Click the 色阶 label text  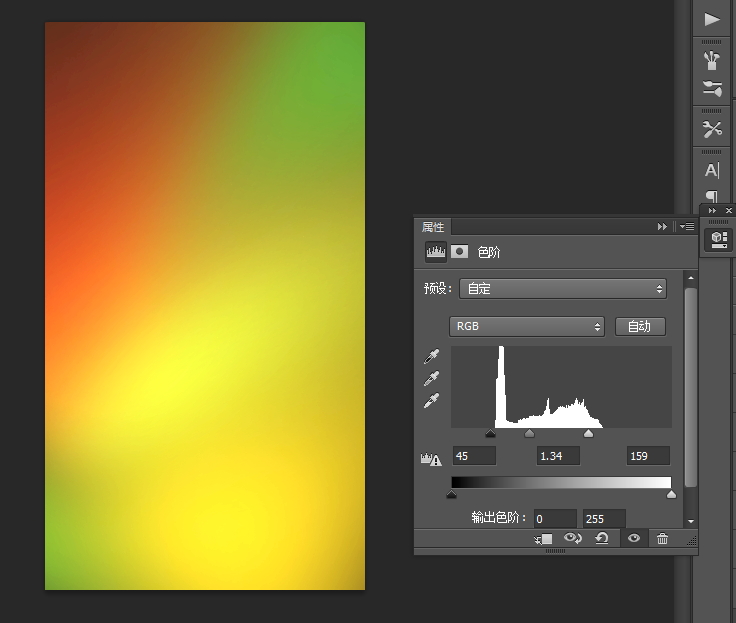tap(489, 252)
